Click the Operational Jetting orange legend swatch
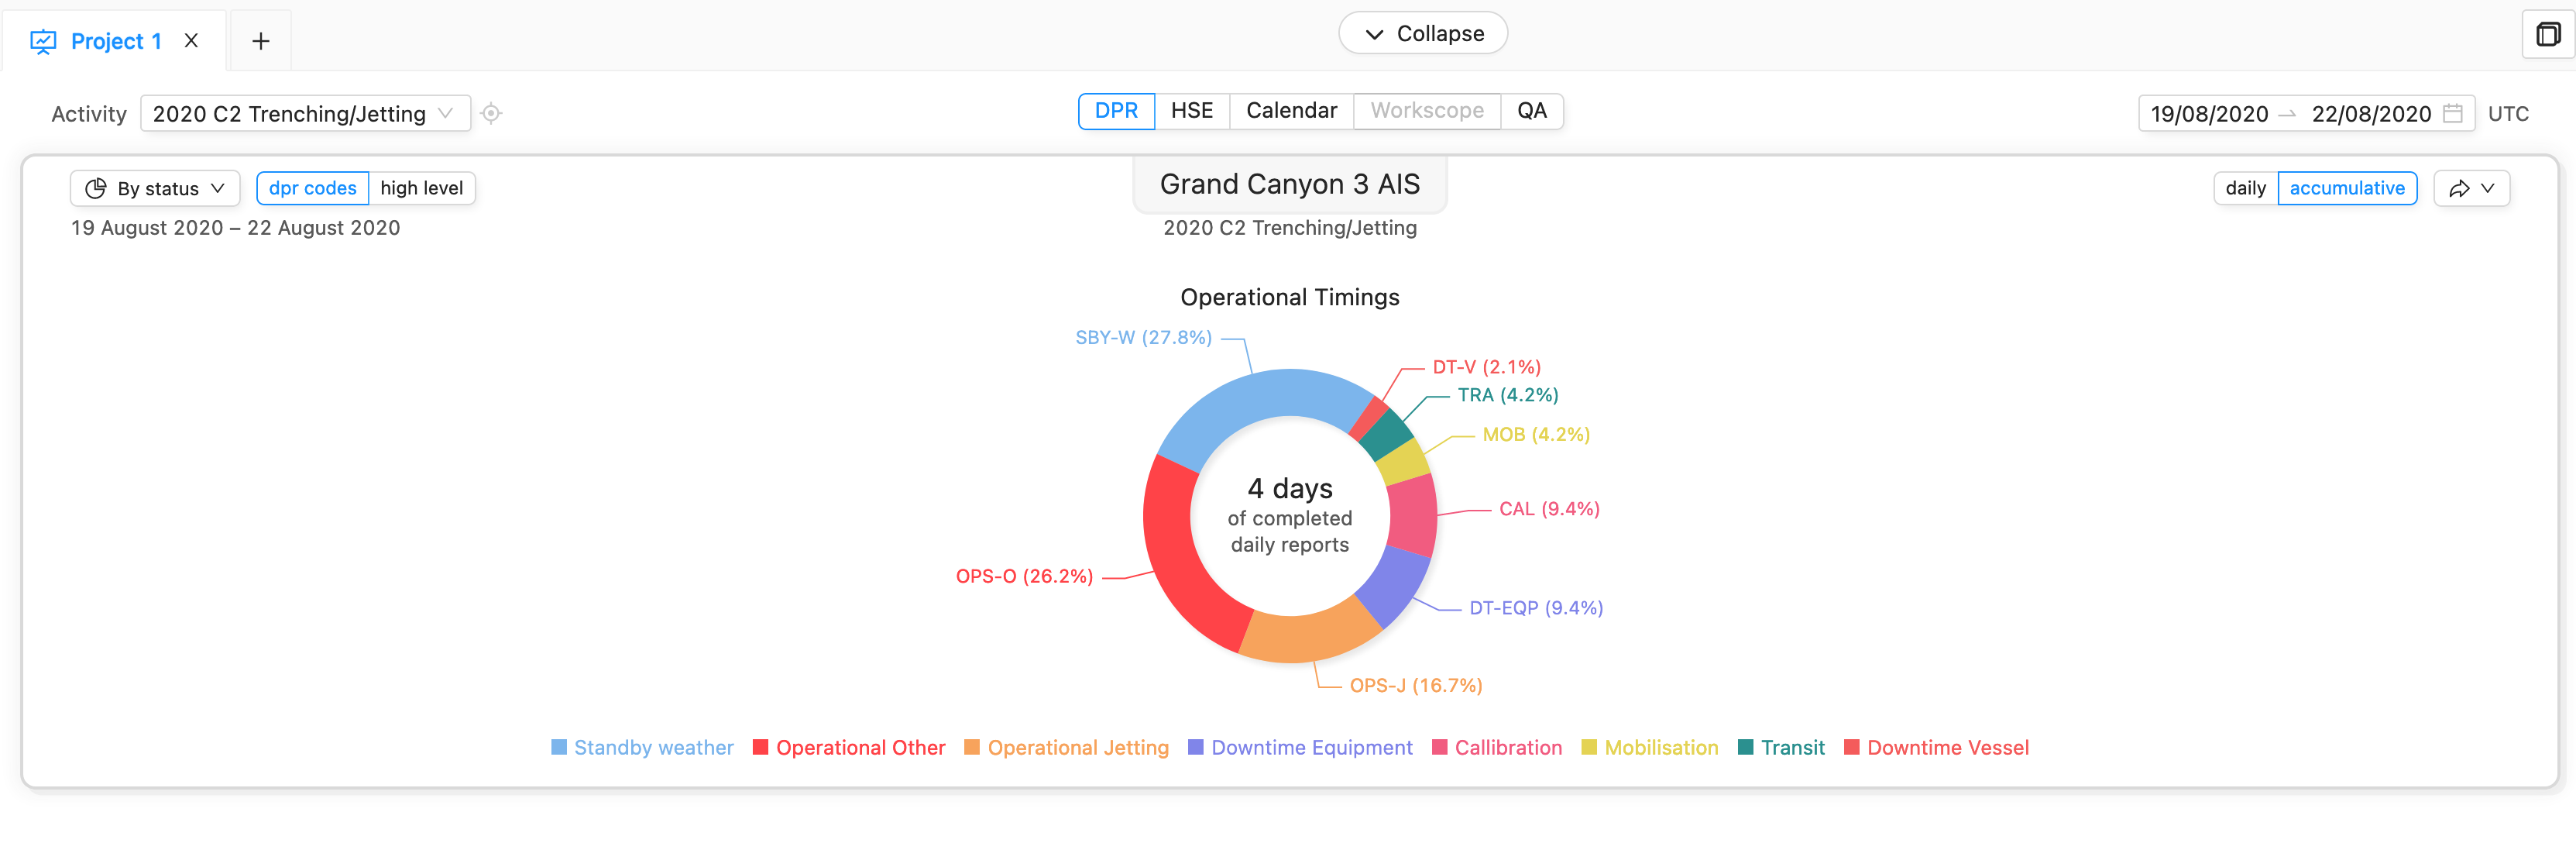Viewport: 2576px width, 843px height. (x=972, y=748)
